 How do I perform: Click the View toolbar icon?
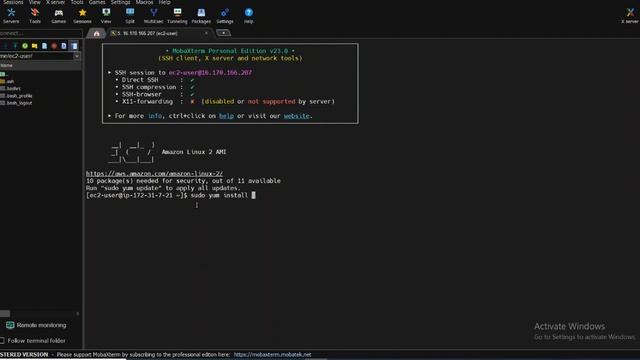106,13
